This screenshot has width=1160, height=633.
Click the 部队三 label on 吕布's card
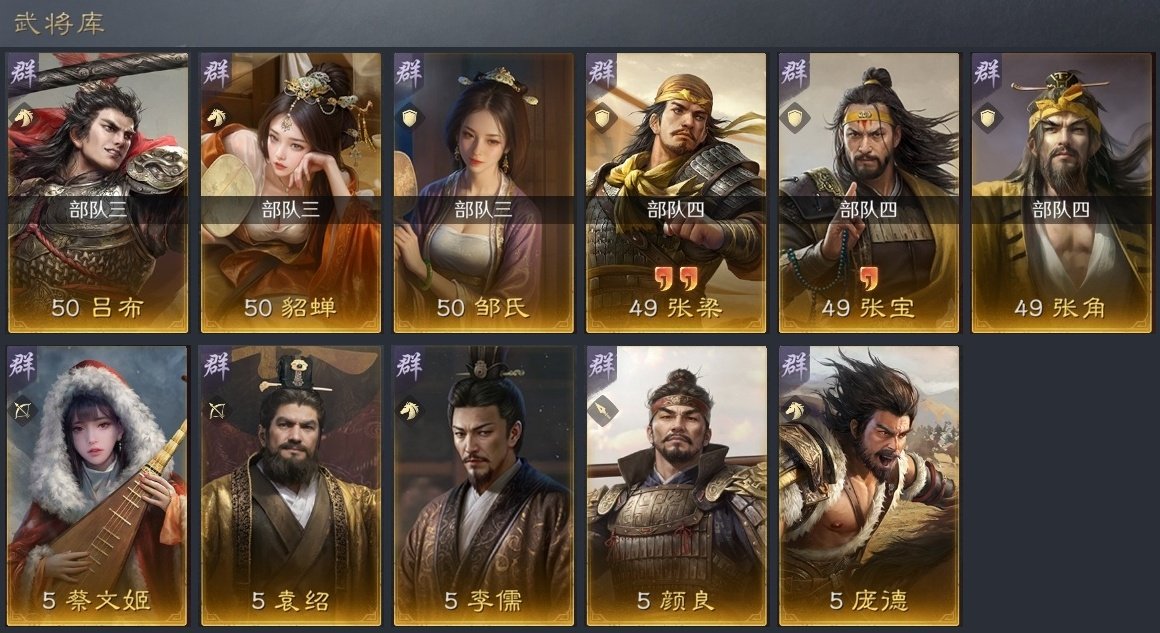tap(98, 210)
